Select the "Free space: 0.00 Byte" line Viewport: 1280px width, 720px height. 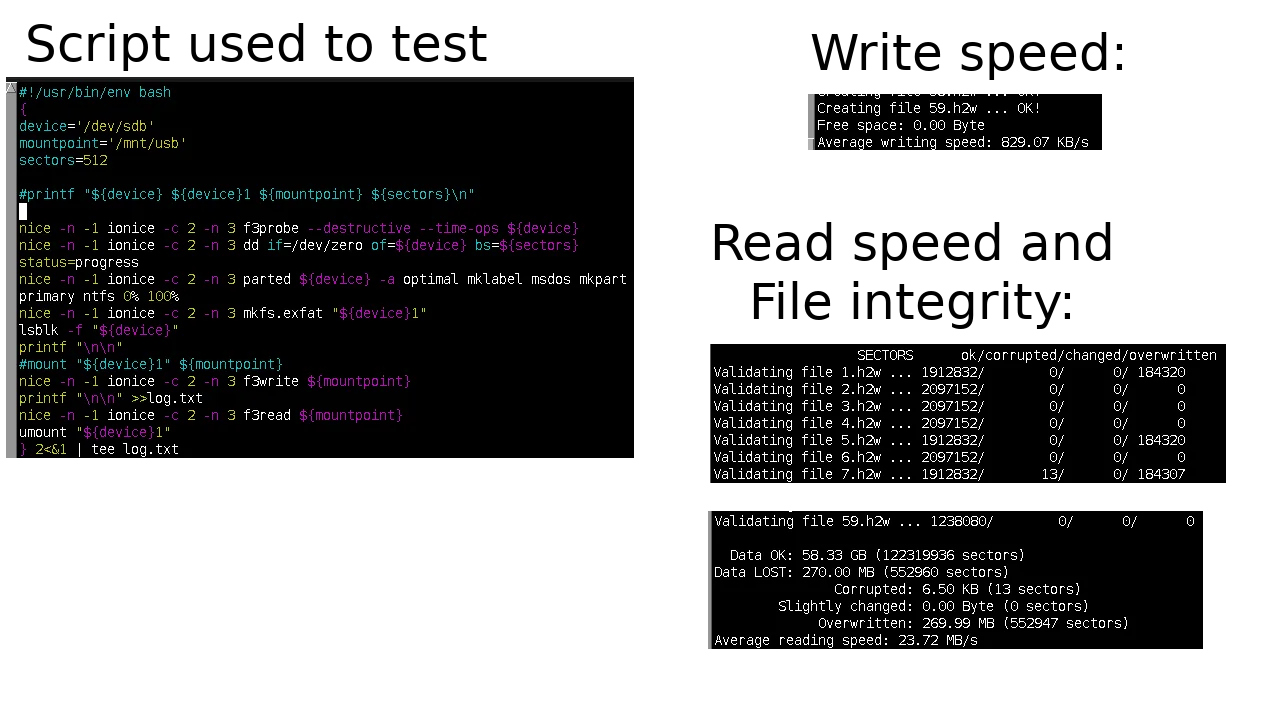pos(901,125)
